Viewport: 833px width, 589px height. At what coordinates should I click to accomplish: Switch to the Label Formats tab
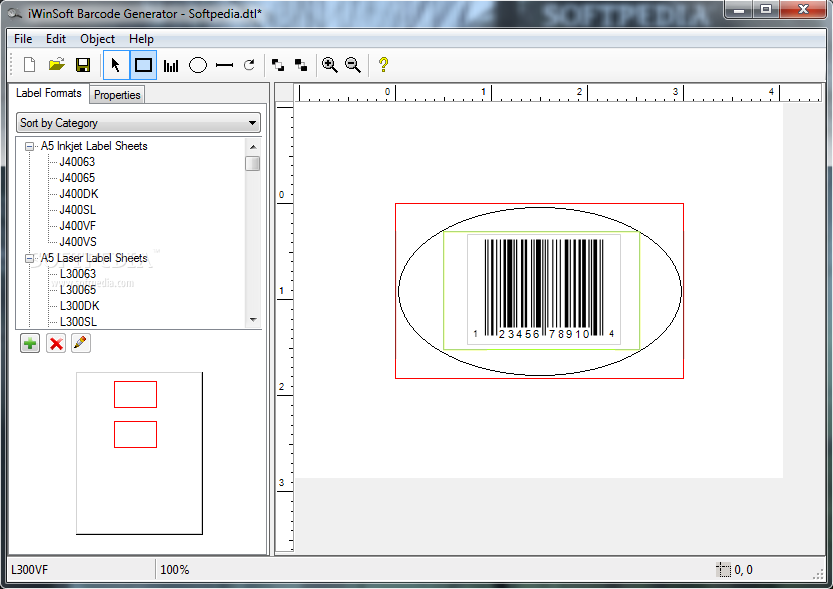(49, 93)
